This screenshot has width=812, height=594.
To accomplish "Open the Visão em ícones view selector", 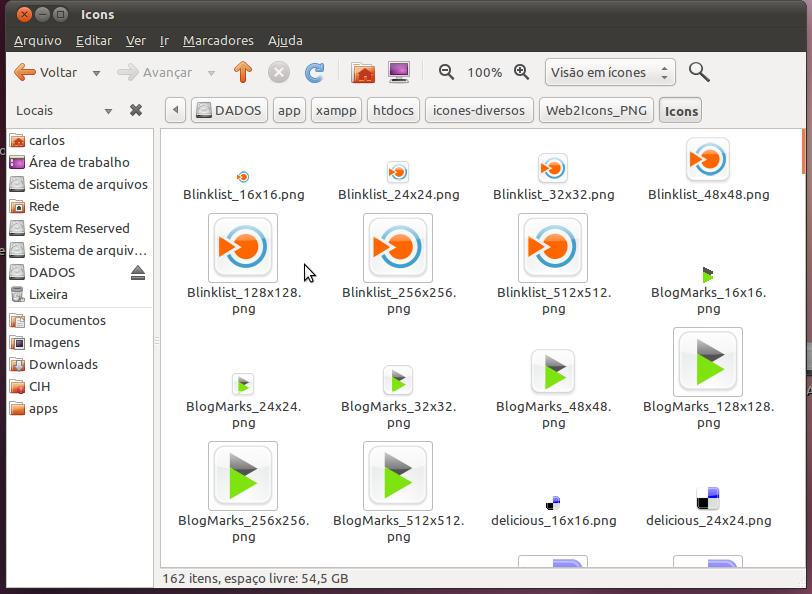I will [x=610, y=72].
